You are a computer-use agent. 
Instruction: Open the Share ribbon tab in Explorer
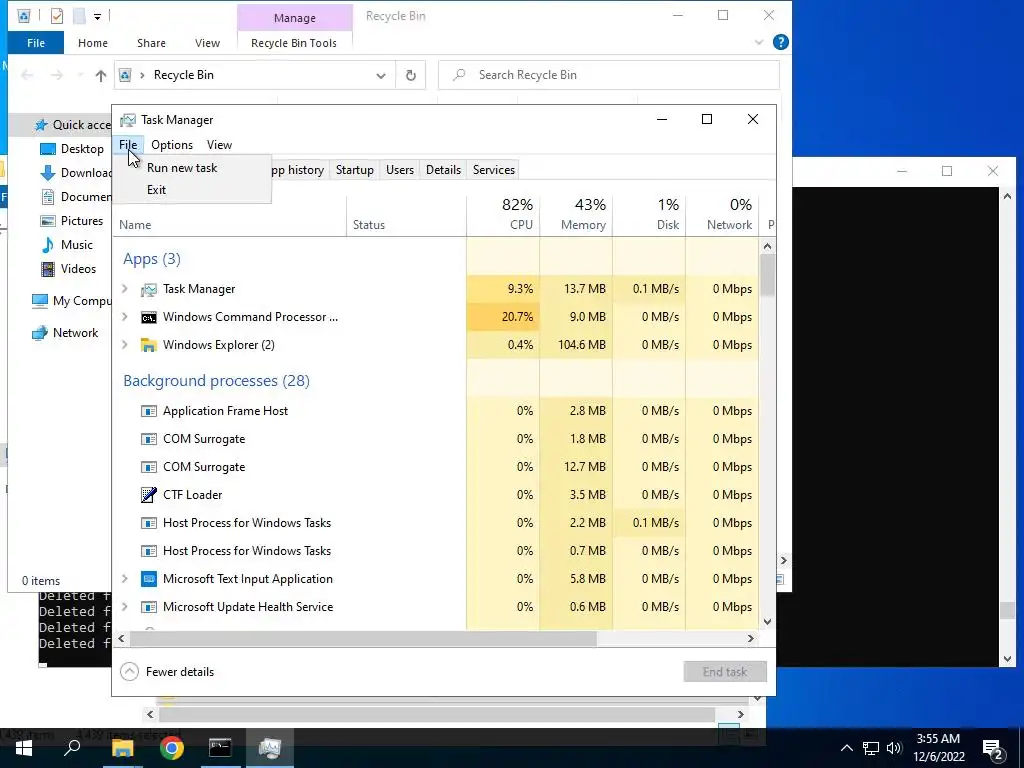[x=151, y=43]
